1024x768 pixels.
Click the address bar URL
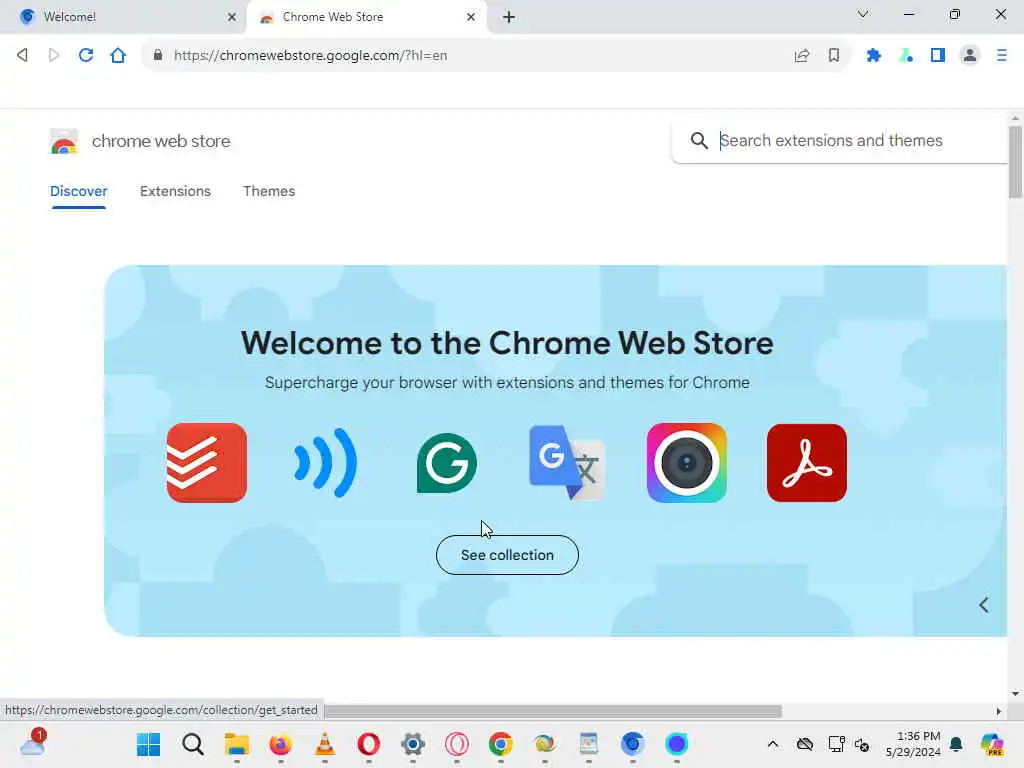[x=310, y=56]
